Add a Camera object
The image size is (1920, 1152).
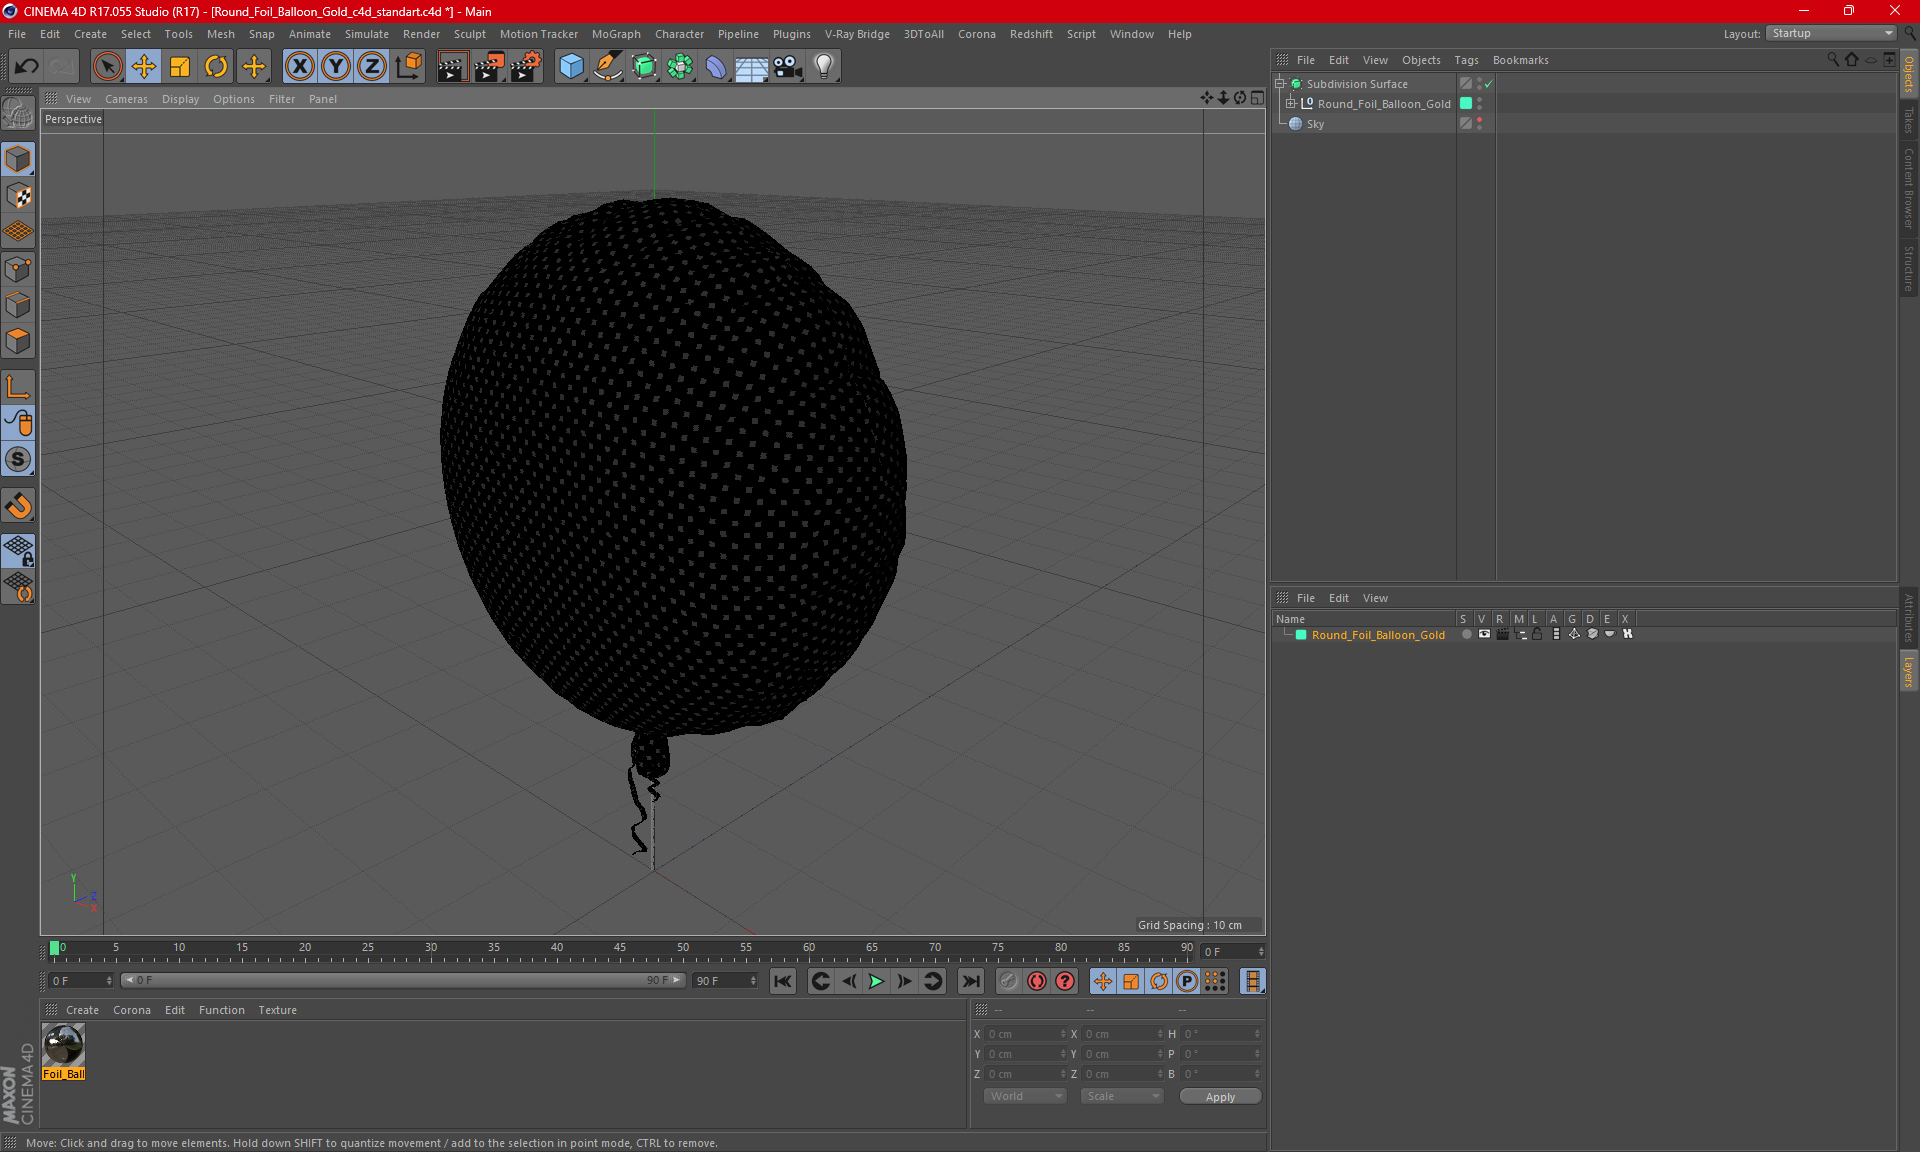coord(788,67)
